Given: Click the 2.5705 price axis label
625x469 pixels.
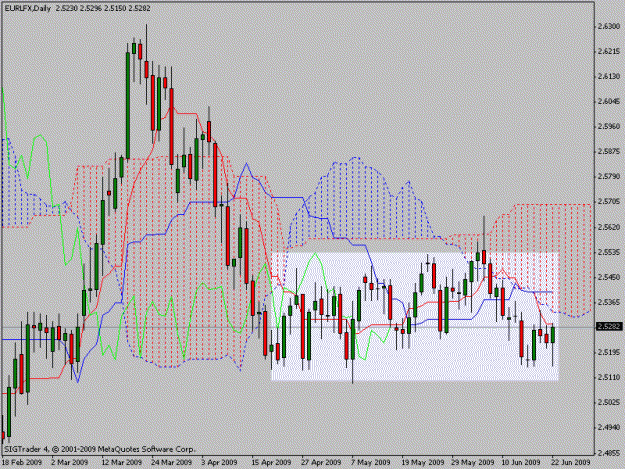Looking at the screenshot, I should (x=609, y=202).
